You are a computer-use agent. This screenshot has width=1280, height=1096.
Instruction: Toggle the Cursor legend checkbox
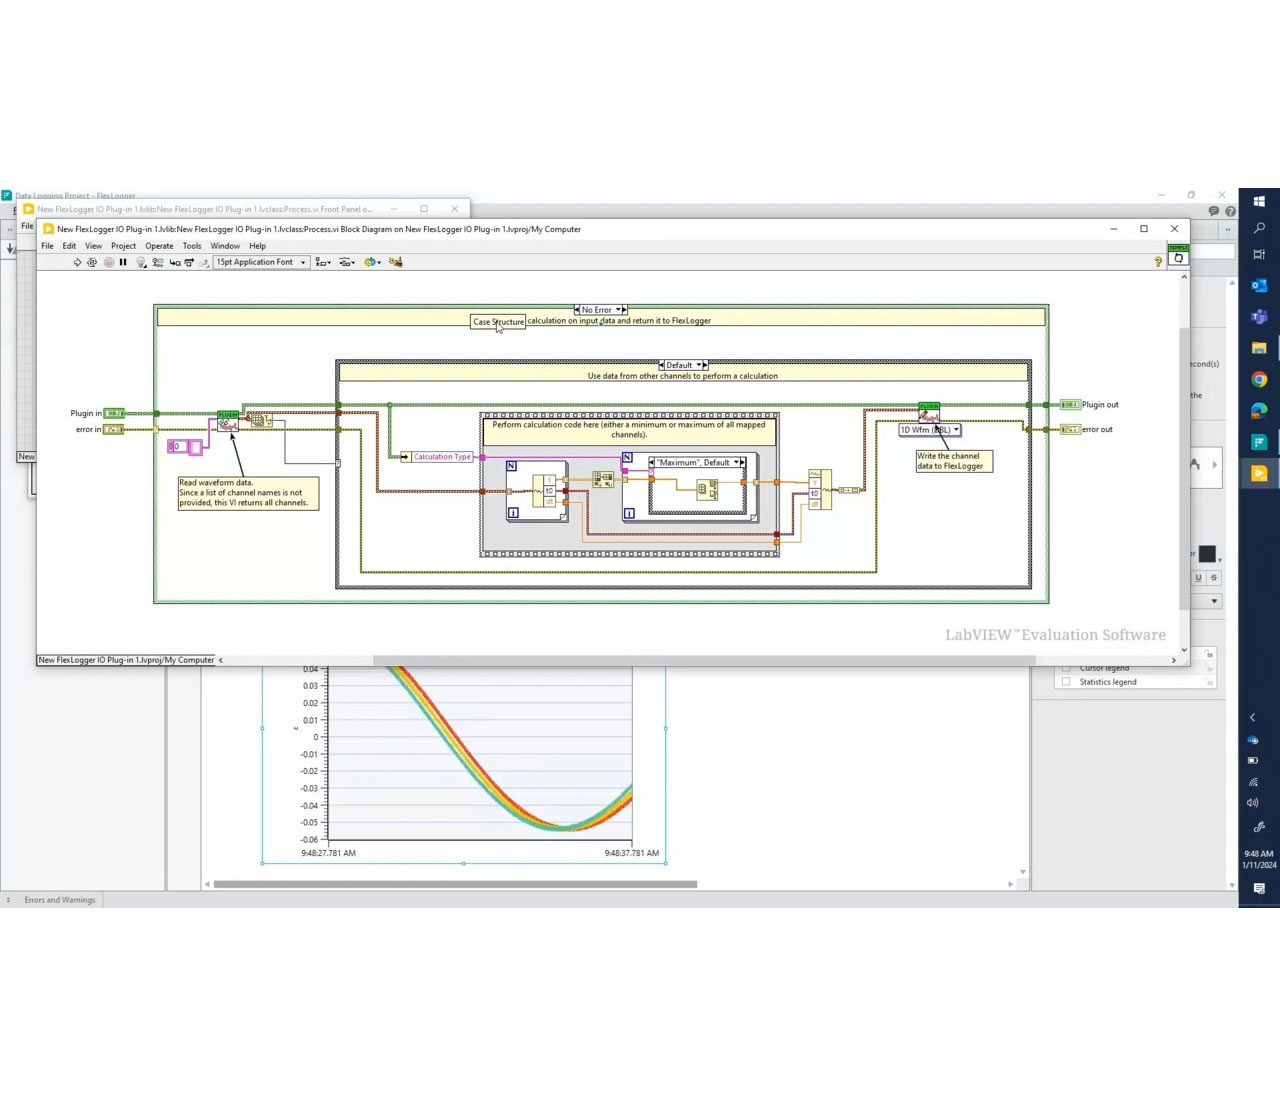[1066, 668]
